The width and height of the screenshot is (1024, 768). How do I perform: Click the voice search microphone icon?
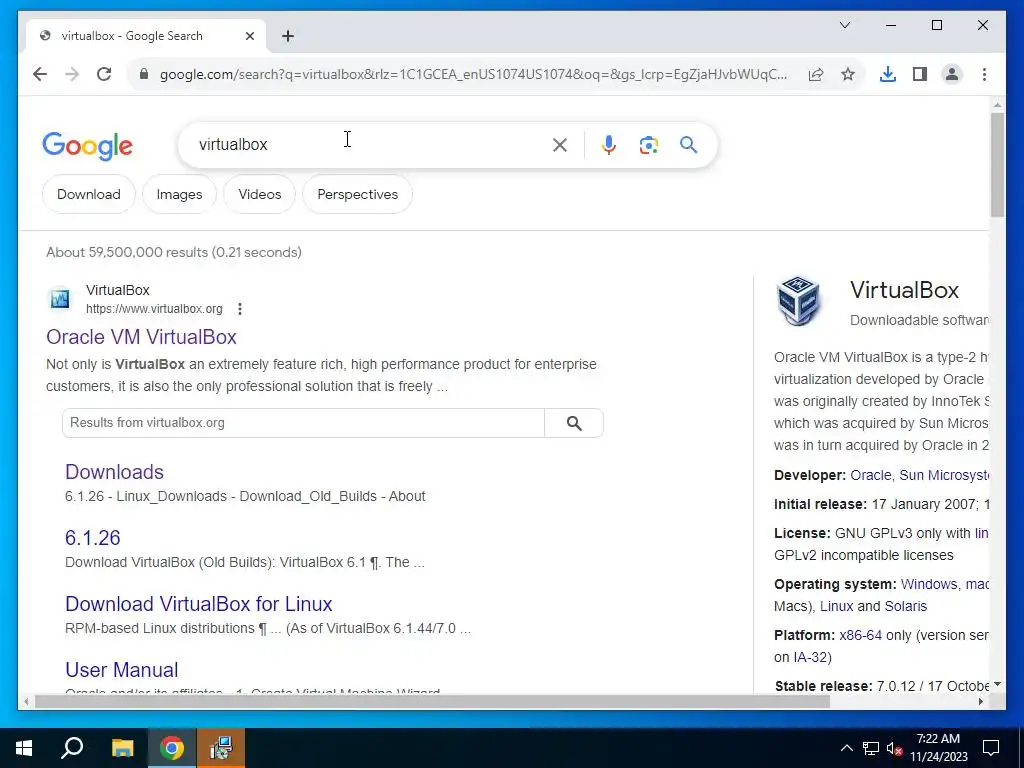click(608, 145)
